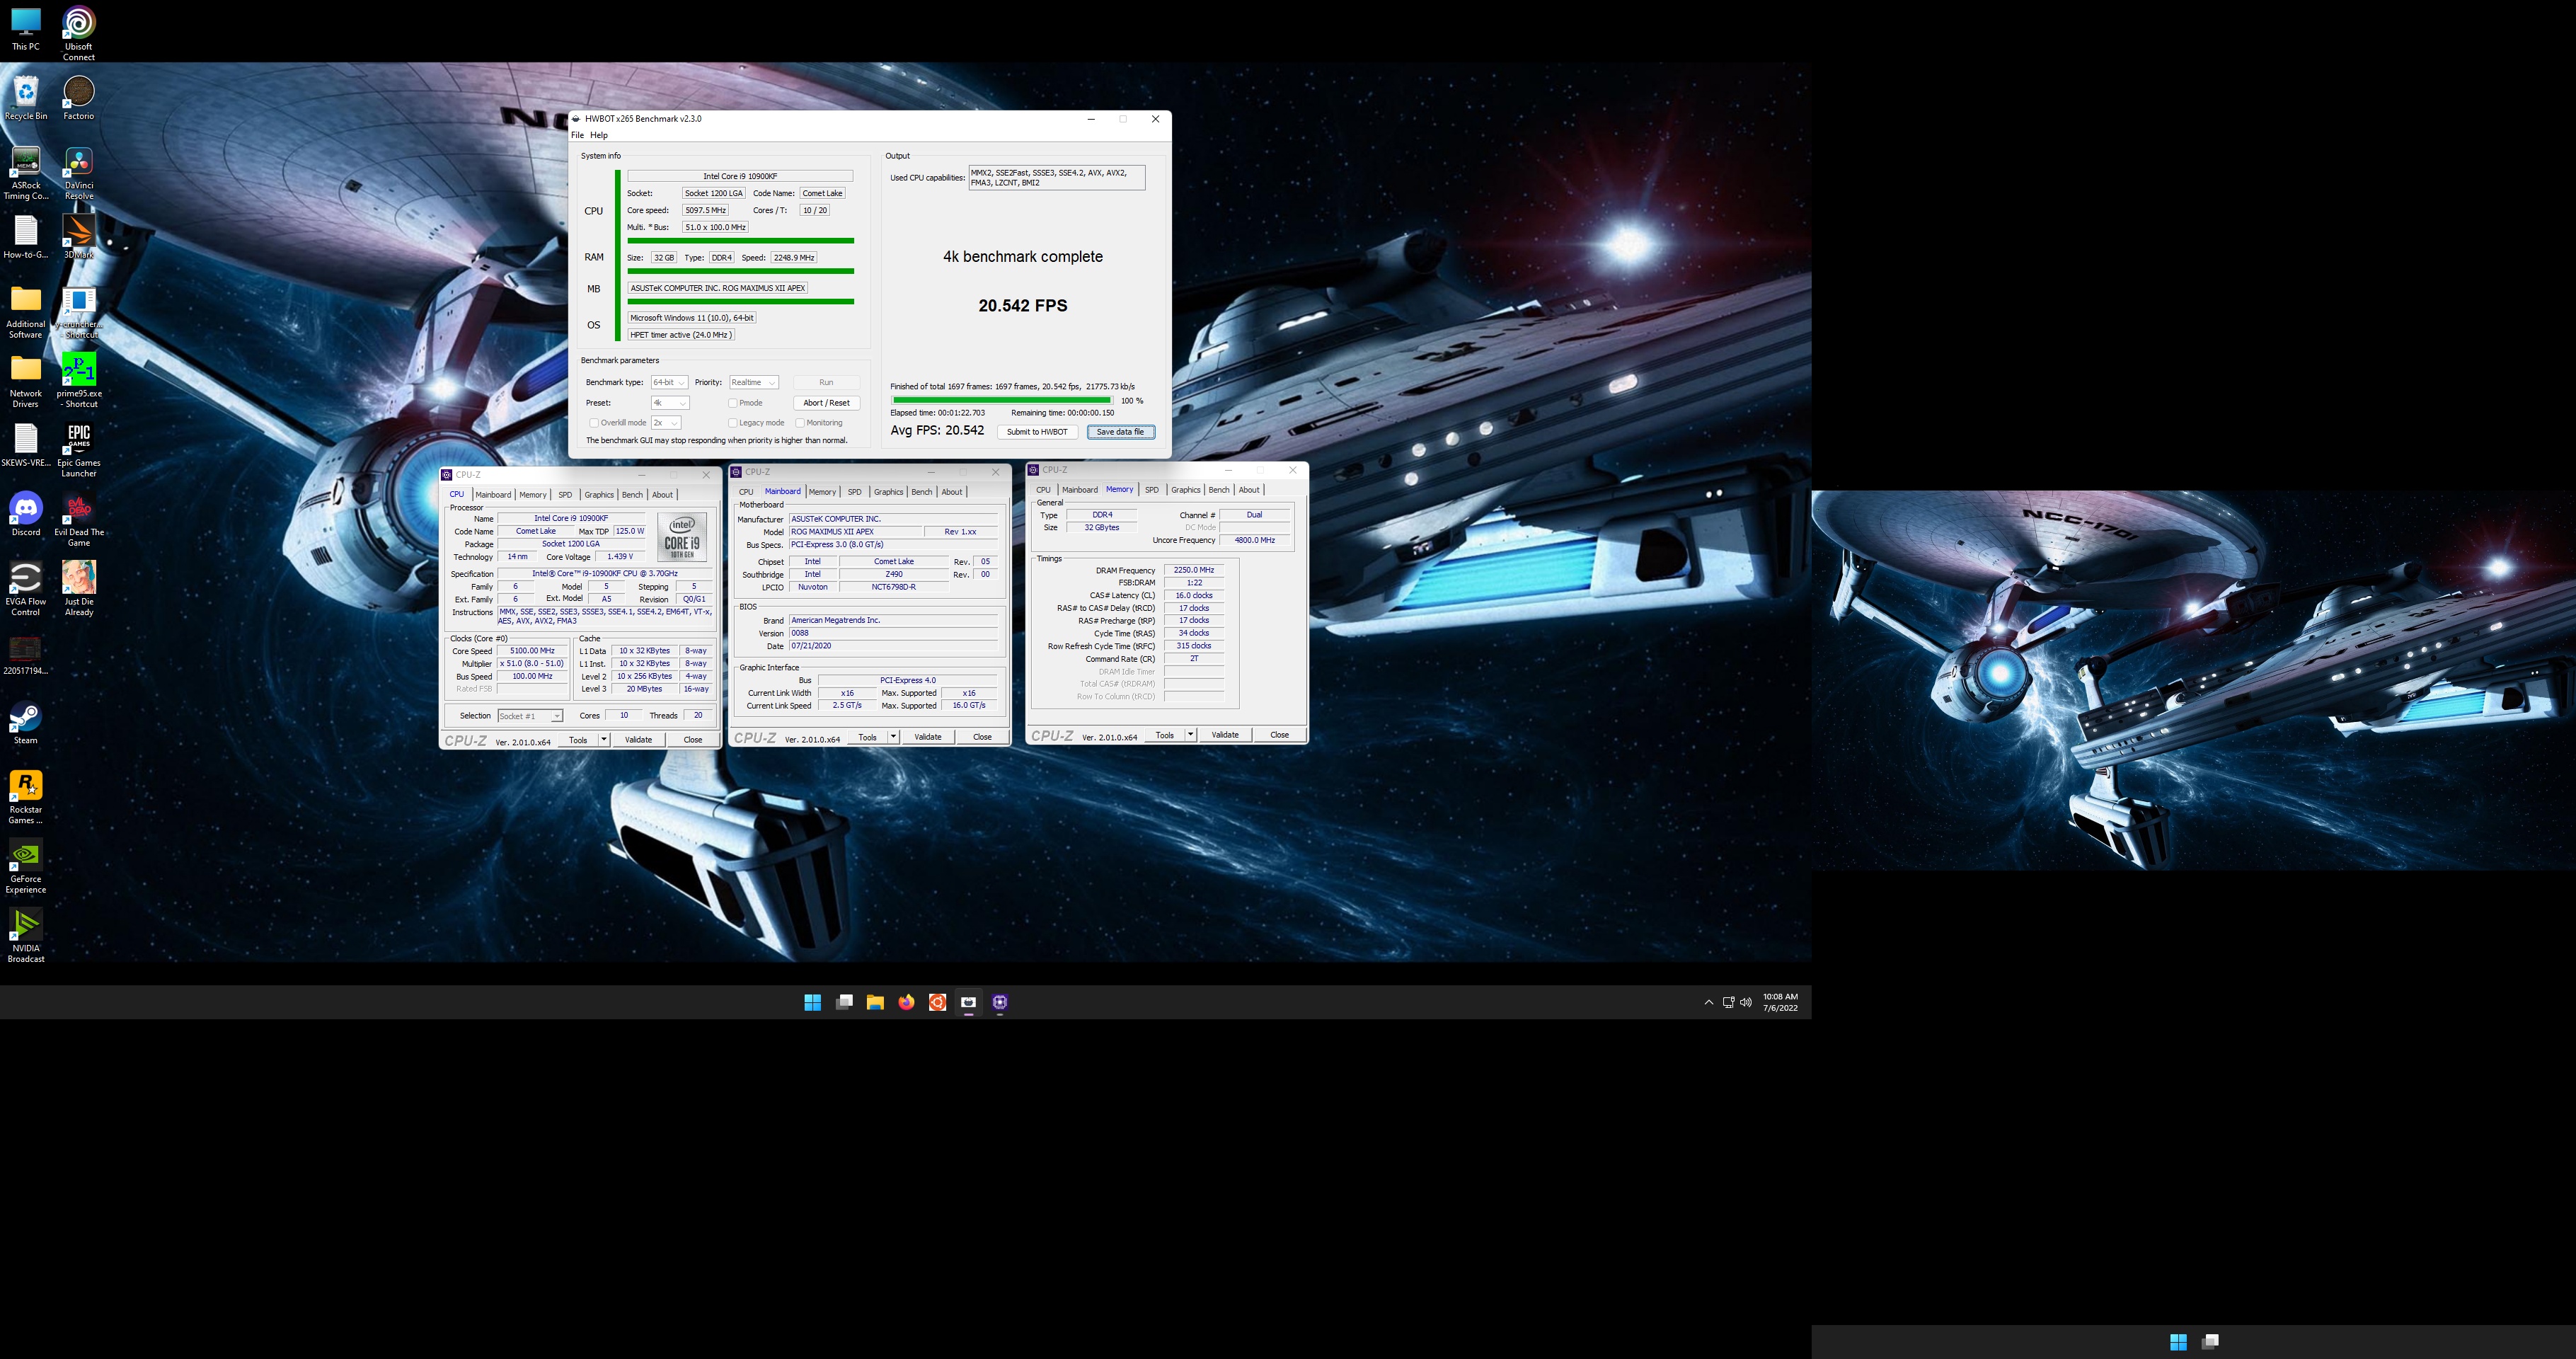
Task: Expand Tools arrow in CPU-Z Memory window
Action: [1190, 735]
